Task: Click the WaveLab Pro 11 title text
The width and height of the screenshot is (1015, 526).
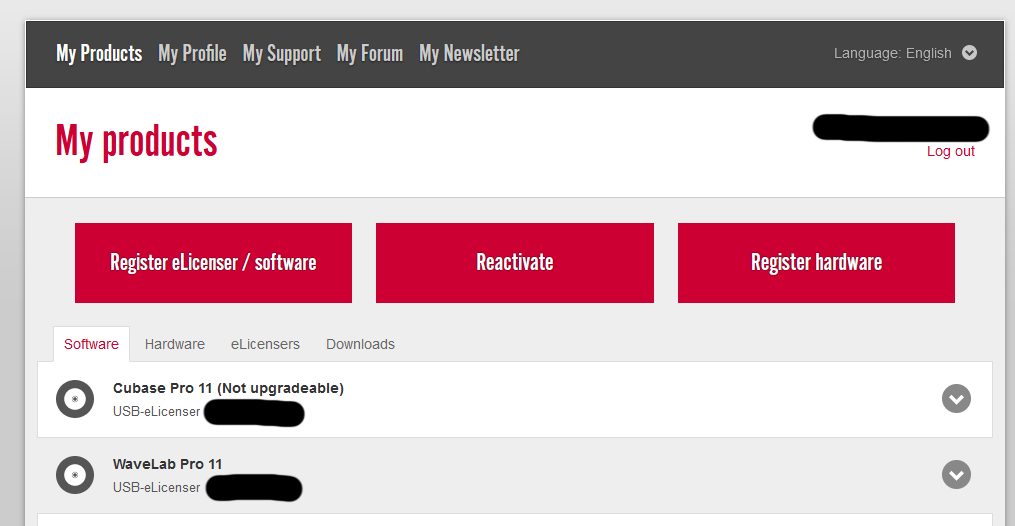Action: pyautogui.click(x=168, y=464)
